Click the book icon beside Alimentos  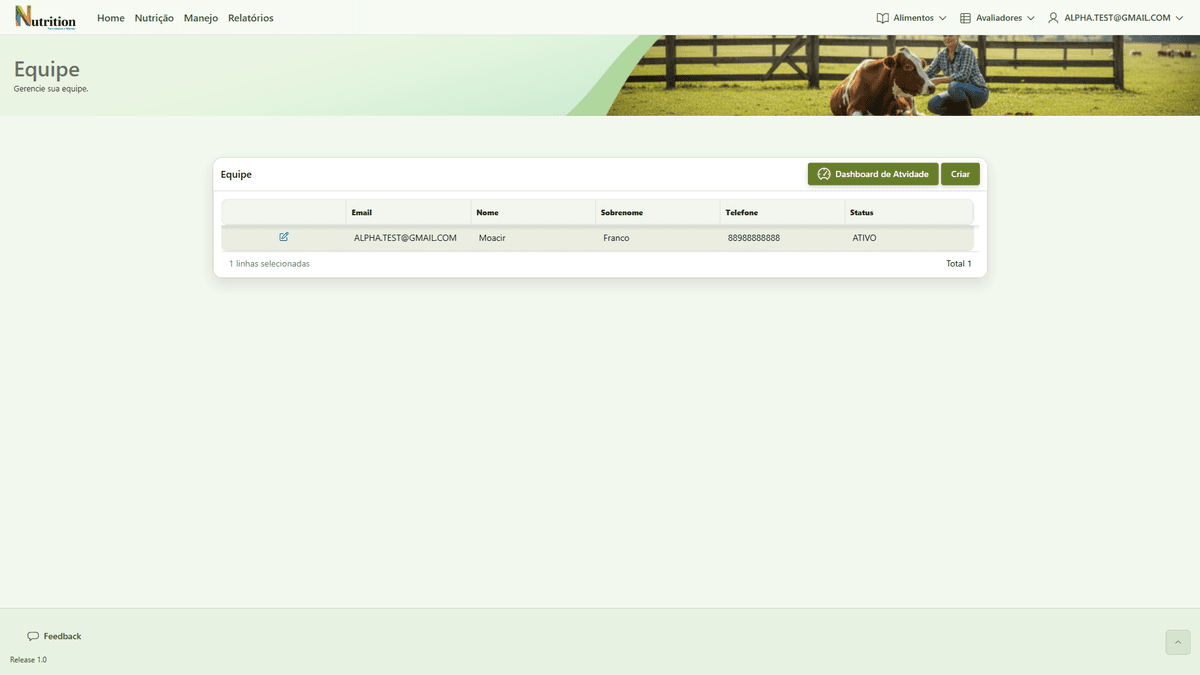pyautogui.click(x=883, y=18)
